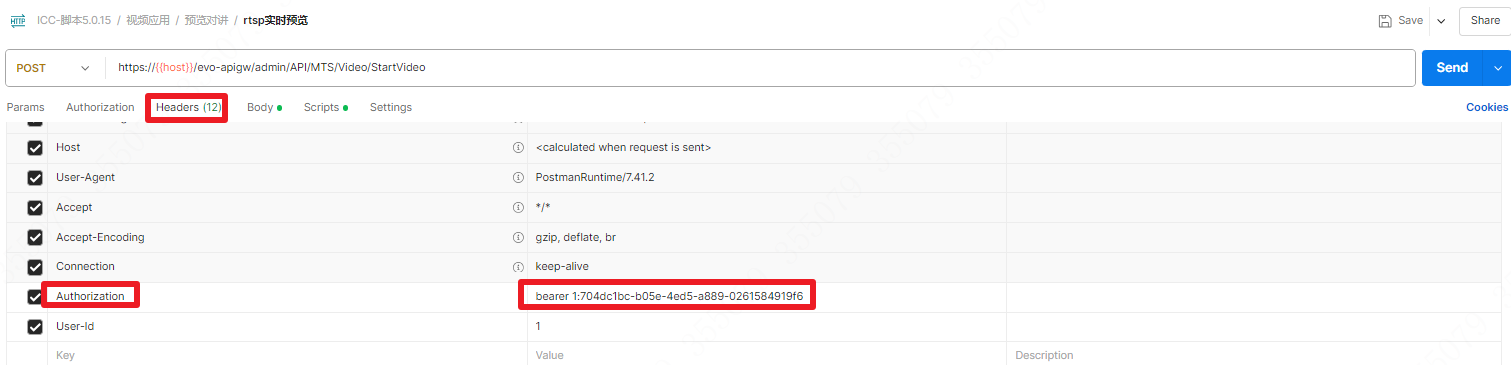Click the Save disk icon

(1384, 21)
